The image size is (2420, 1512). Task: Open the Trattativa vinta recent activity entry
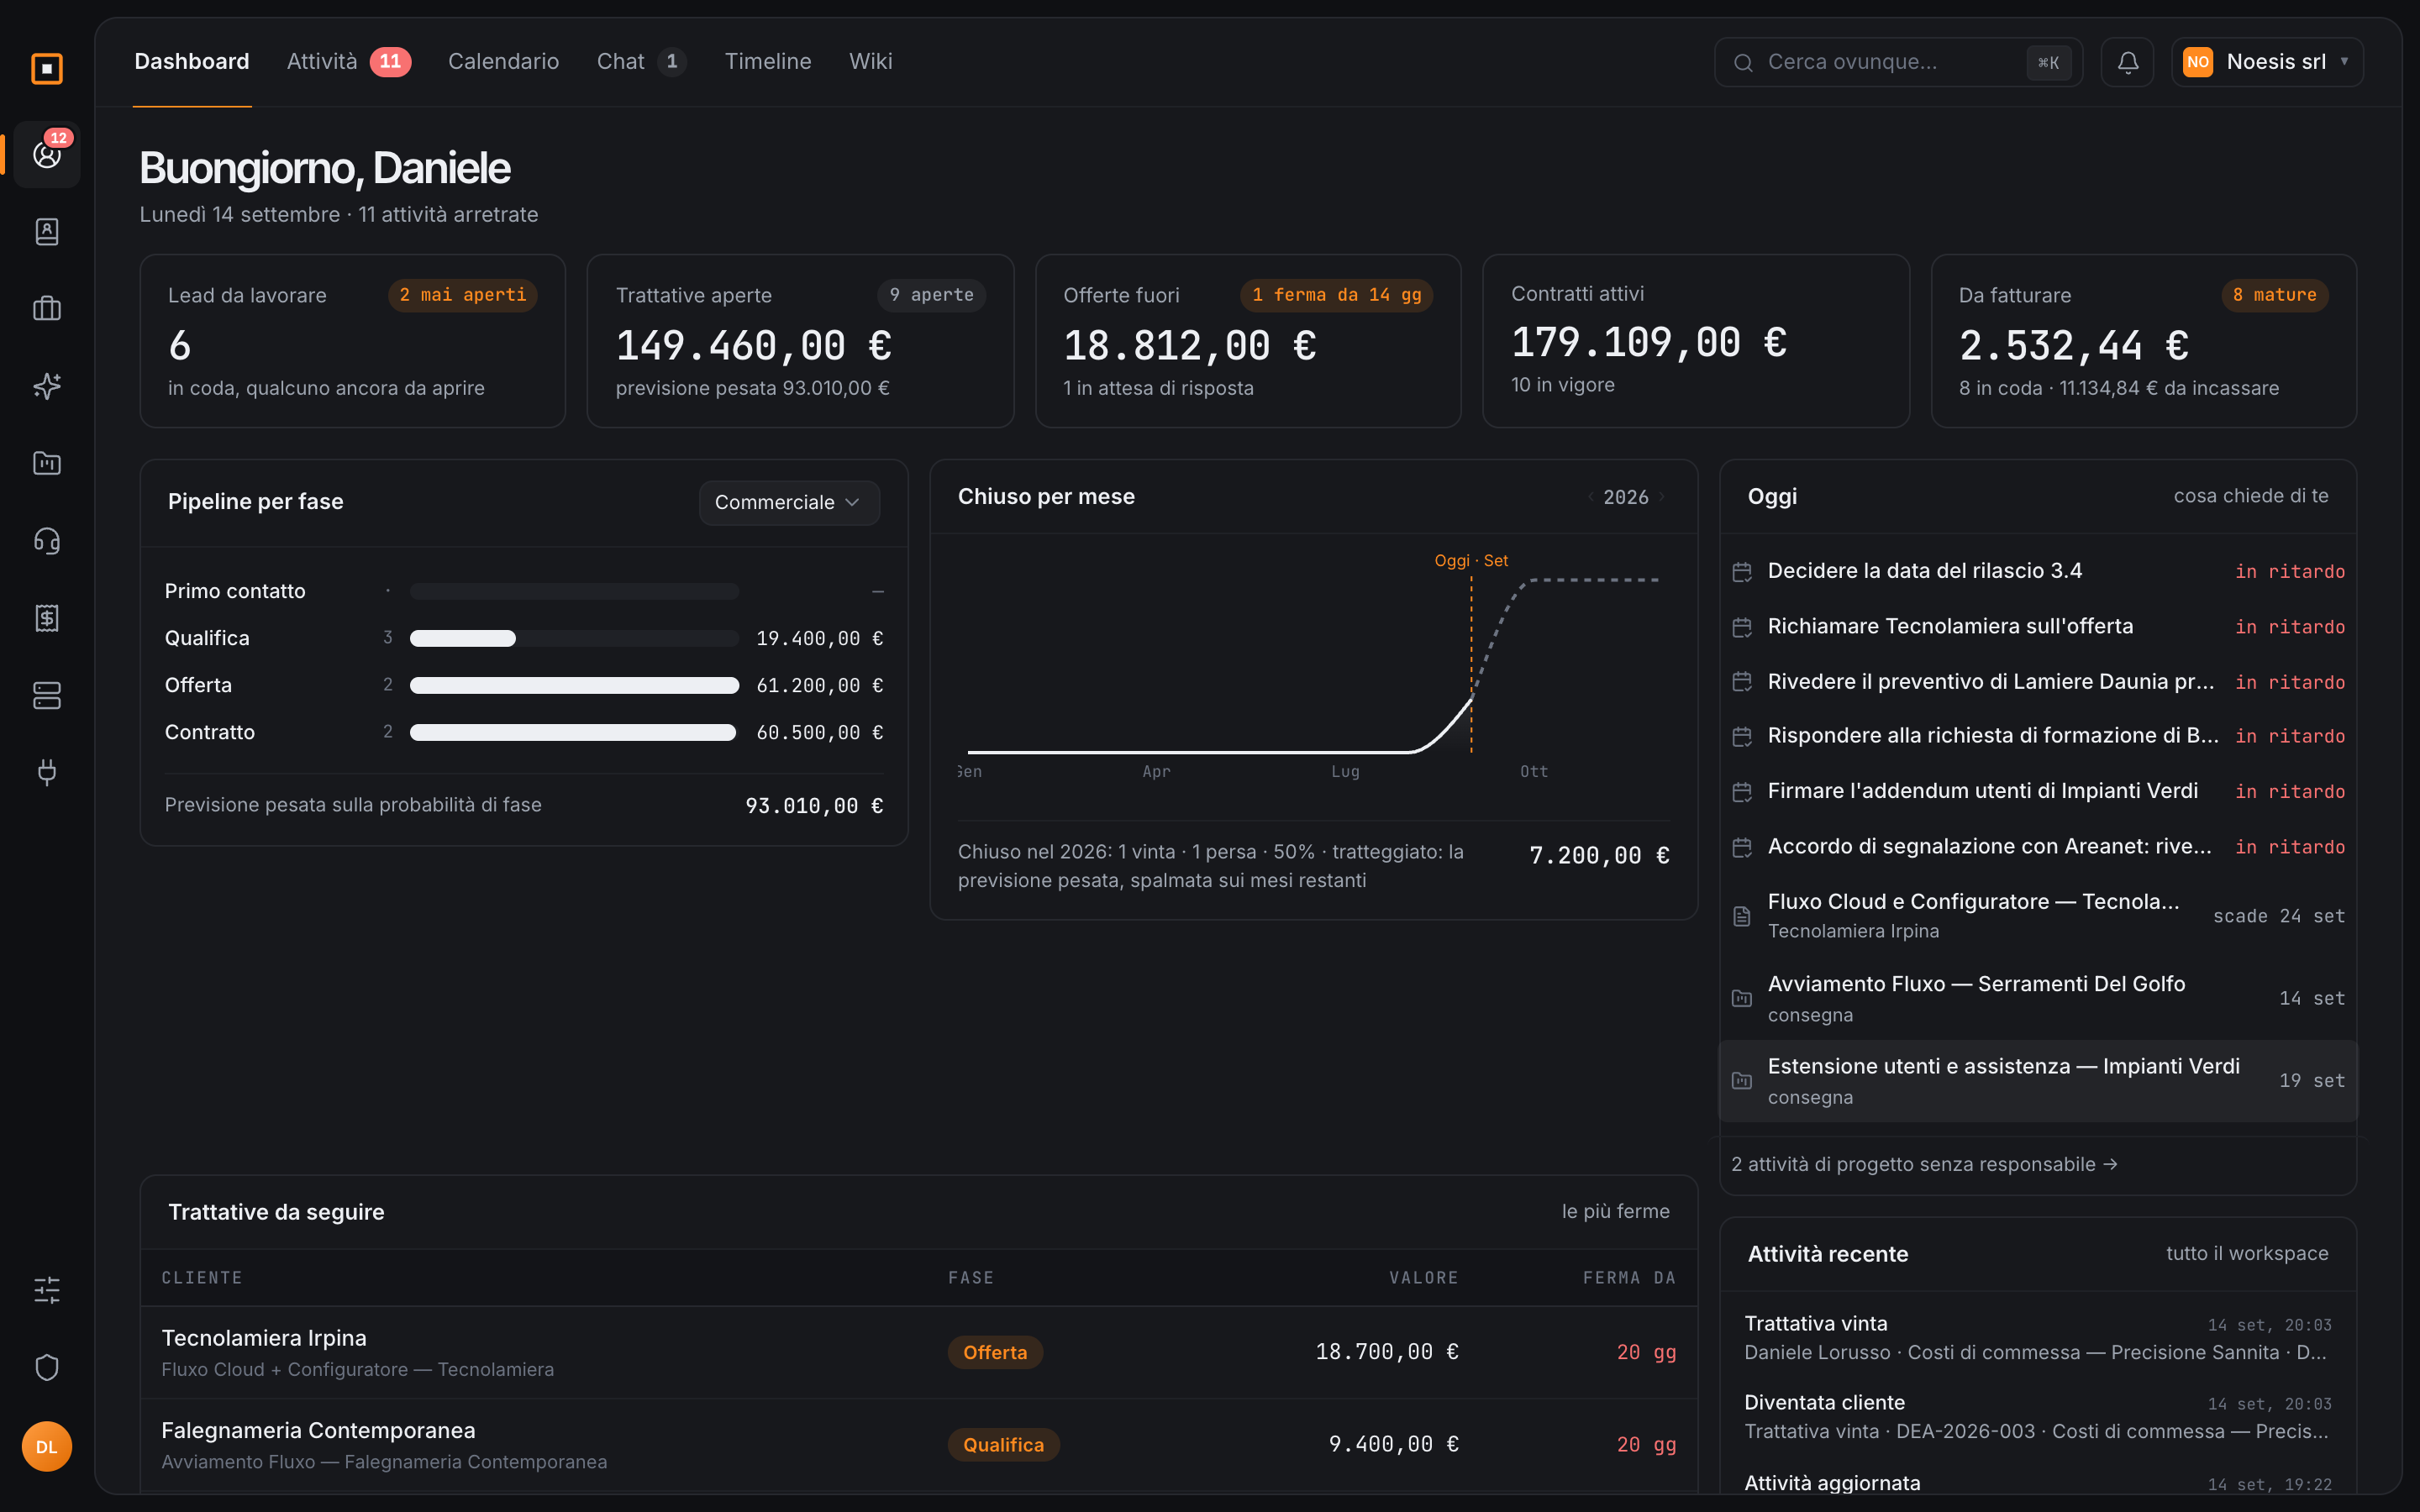point(2038,1338)
